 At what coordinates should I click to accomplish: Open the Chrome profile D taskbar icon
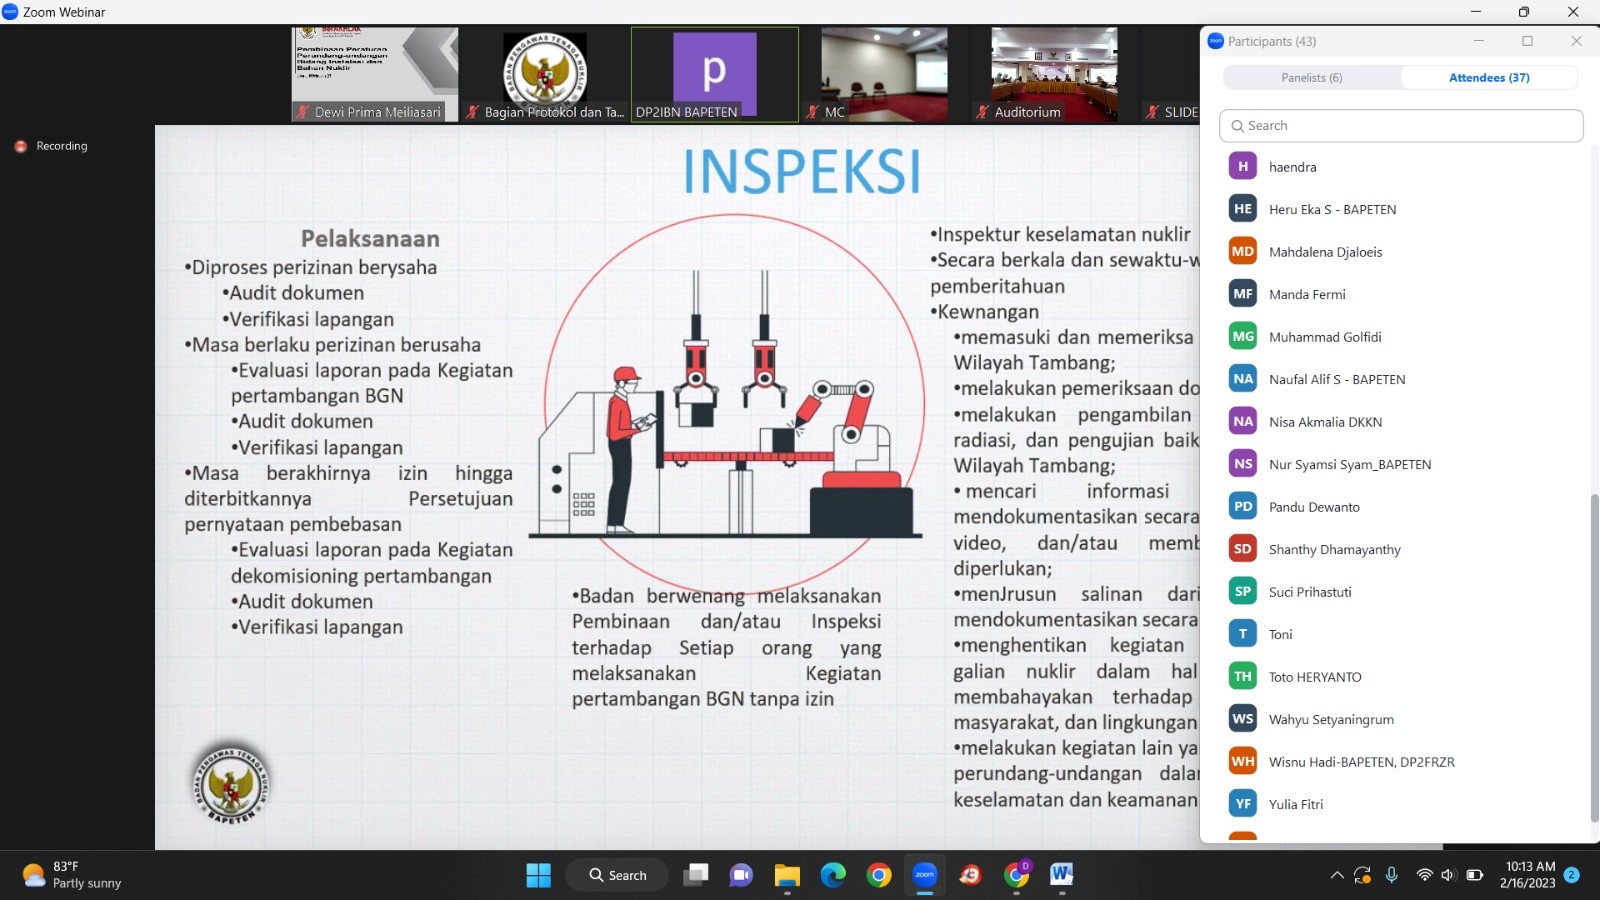(x=1017, y=875)
